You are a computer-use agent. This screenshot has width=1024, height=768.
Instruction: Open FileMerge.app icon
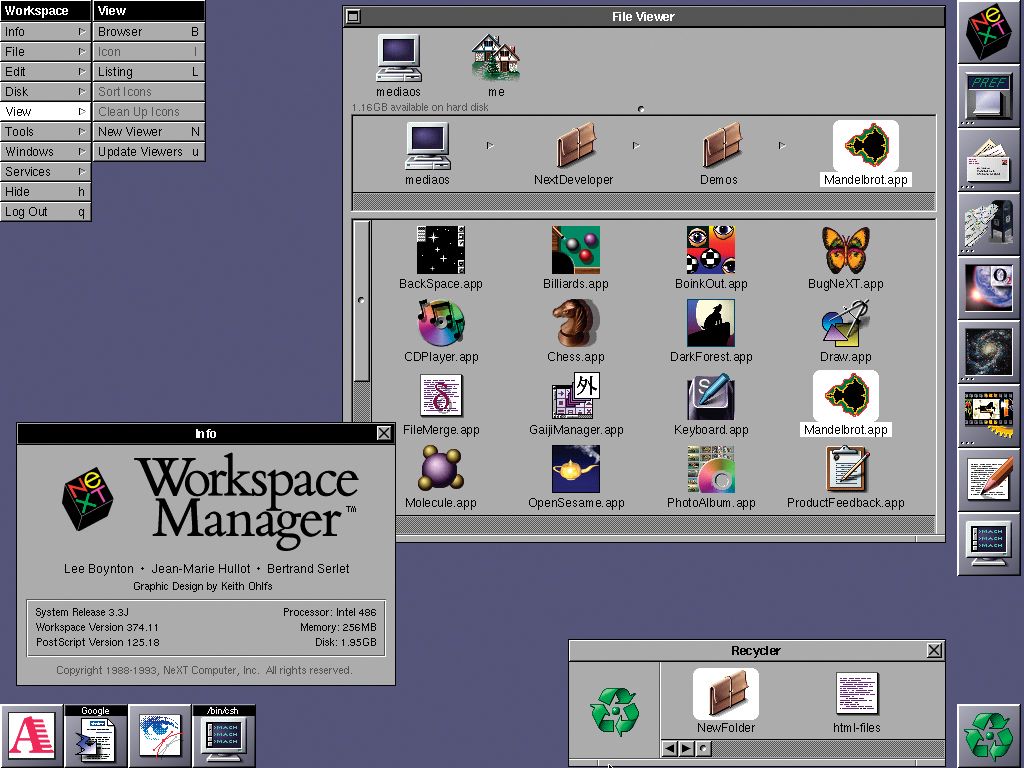coord(441,396)
